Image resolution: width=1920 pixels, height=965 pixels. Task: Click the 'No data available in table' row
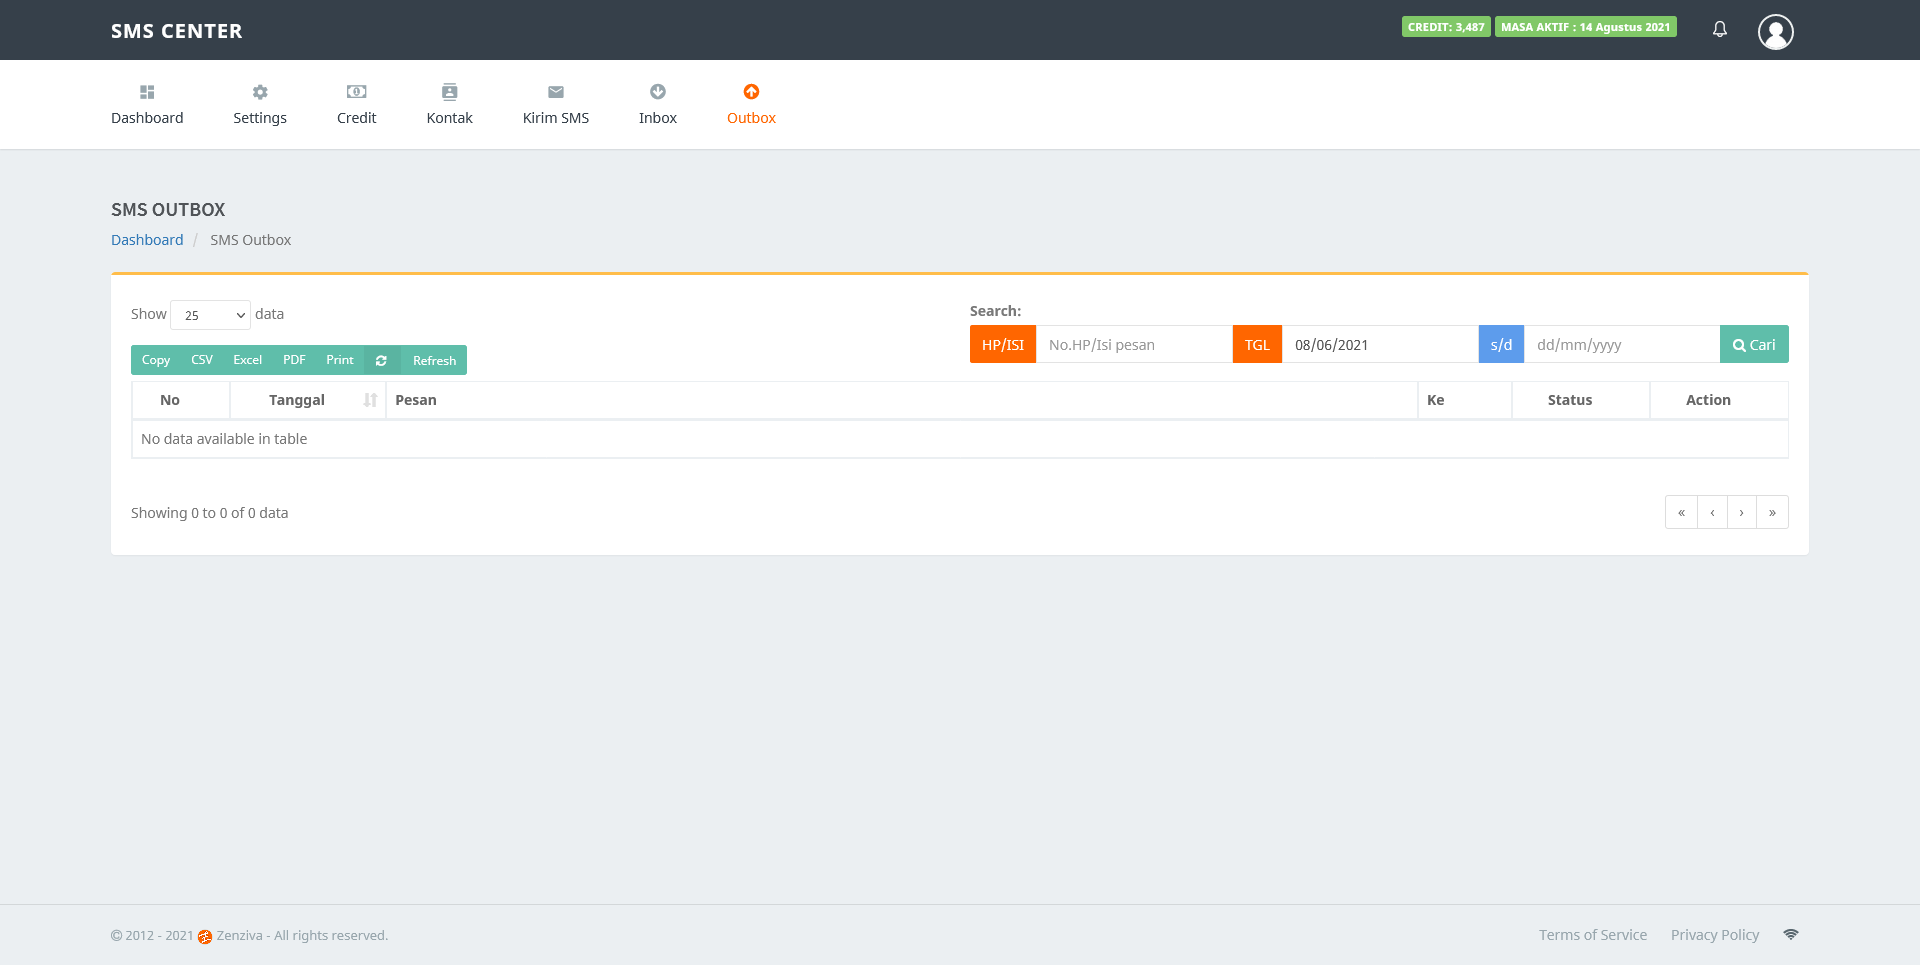[960, 439]
